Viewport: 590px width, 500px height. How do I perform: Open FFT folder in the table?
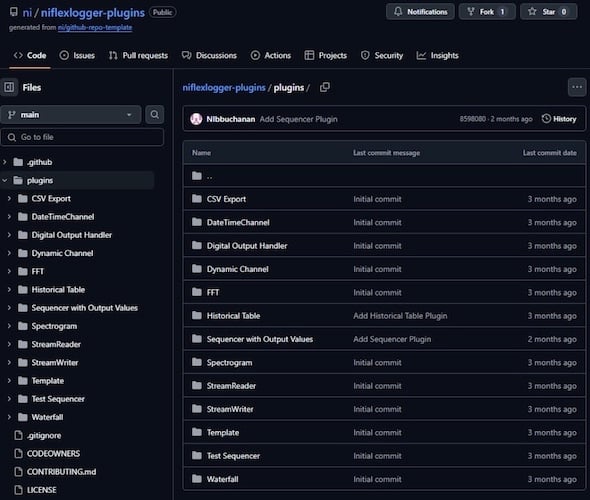coord(213,292)
